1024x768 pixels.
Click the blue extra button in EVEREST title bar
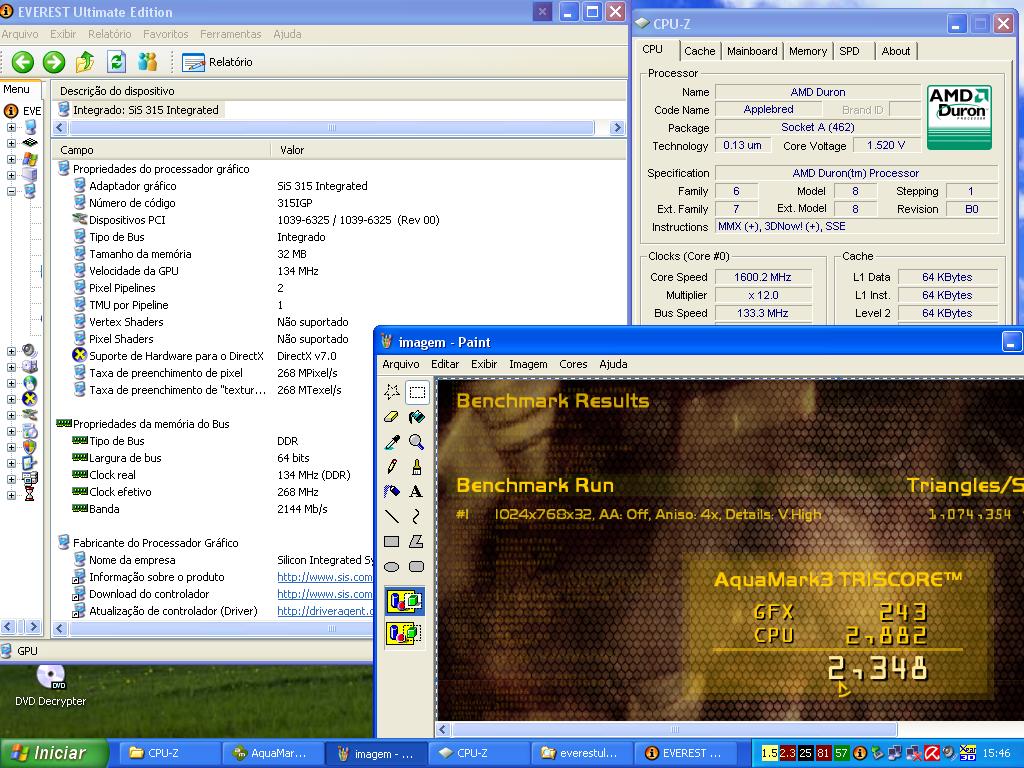(x=542, y=11)
